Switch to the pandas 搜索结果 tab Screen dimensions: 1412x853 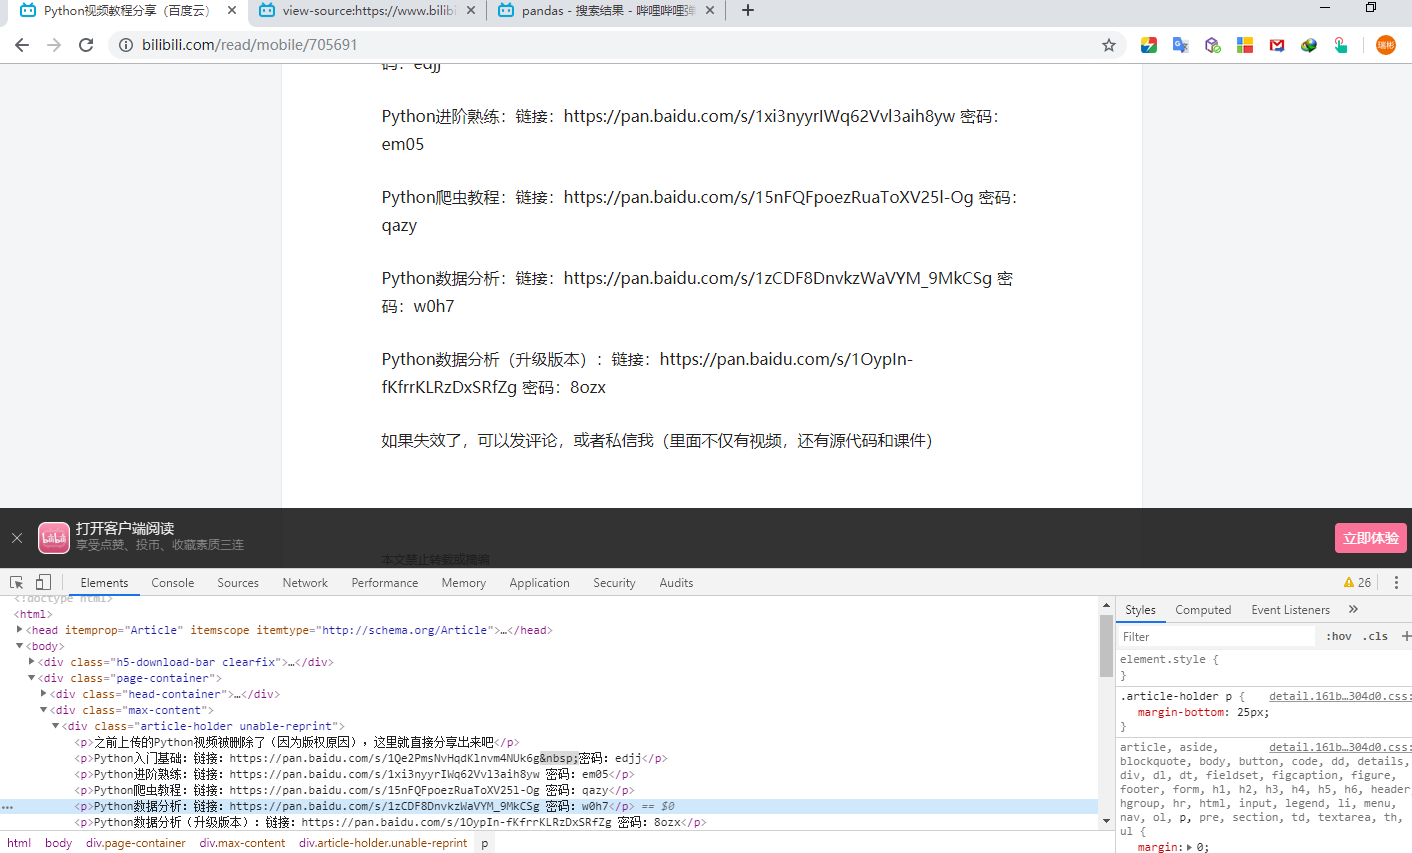pyautogui.click(x=607, y=10)
